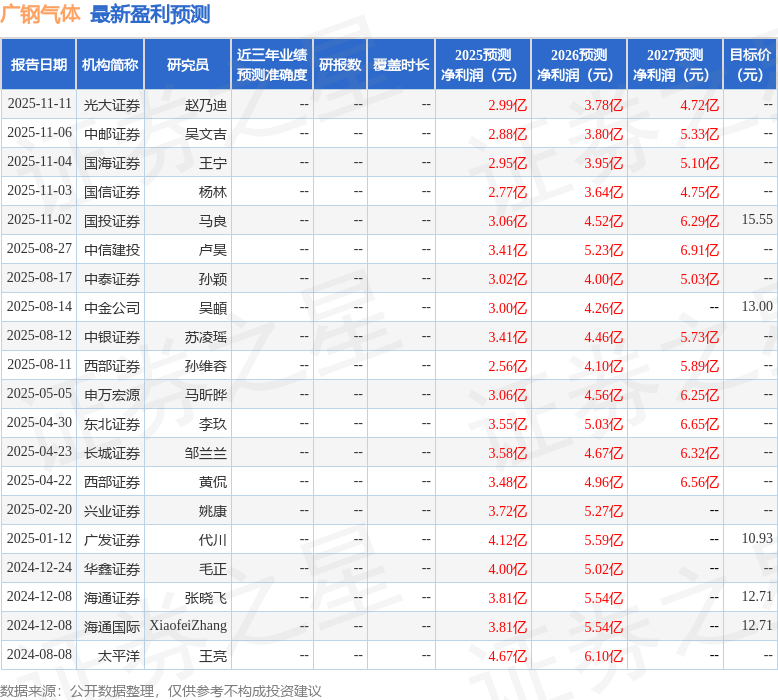Select the 机构简称 column header
Image resolution: width=778 pixels, height=700 pixels.
pos(110,64)
